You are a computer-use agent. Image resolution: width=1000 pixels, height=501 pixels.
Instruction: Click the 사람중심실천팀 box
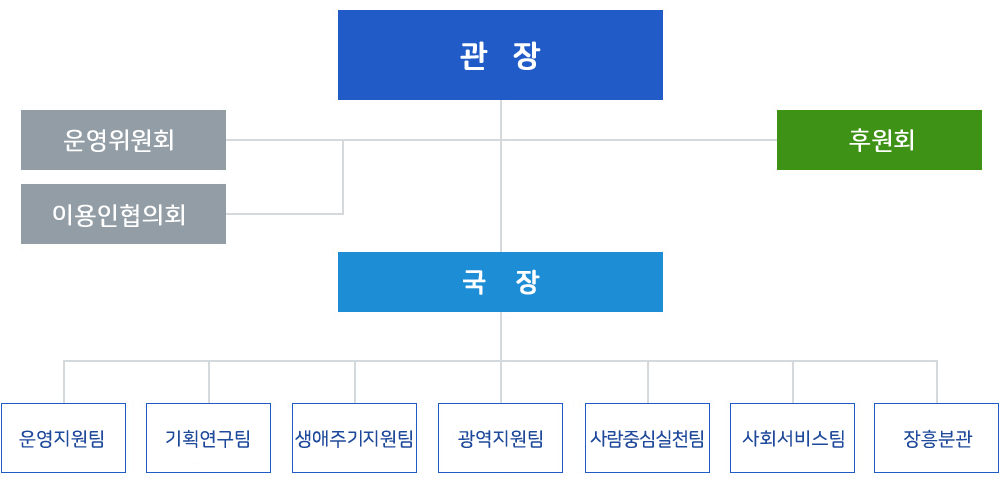tap(647, 438)
